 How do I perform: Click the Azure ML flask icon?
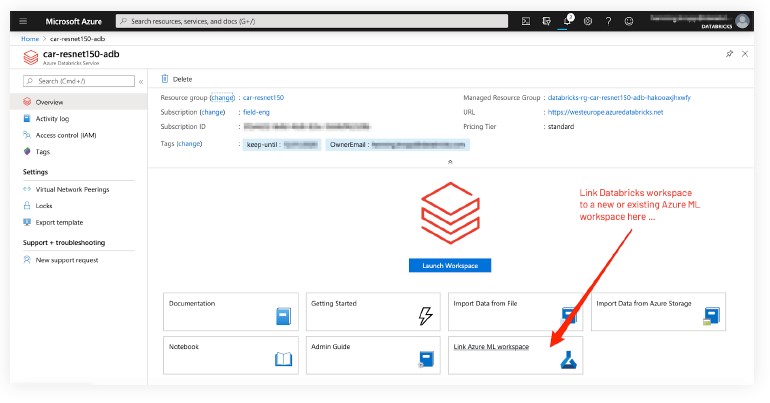pyautogui.click(x=568, y=359)
